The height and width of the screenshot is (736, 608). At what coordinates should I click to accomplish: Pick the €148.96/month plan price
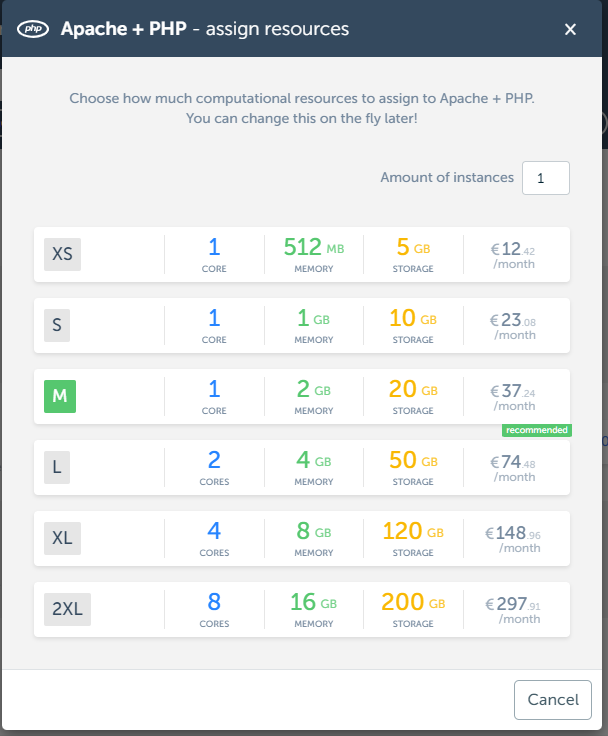513,539
